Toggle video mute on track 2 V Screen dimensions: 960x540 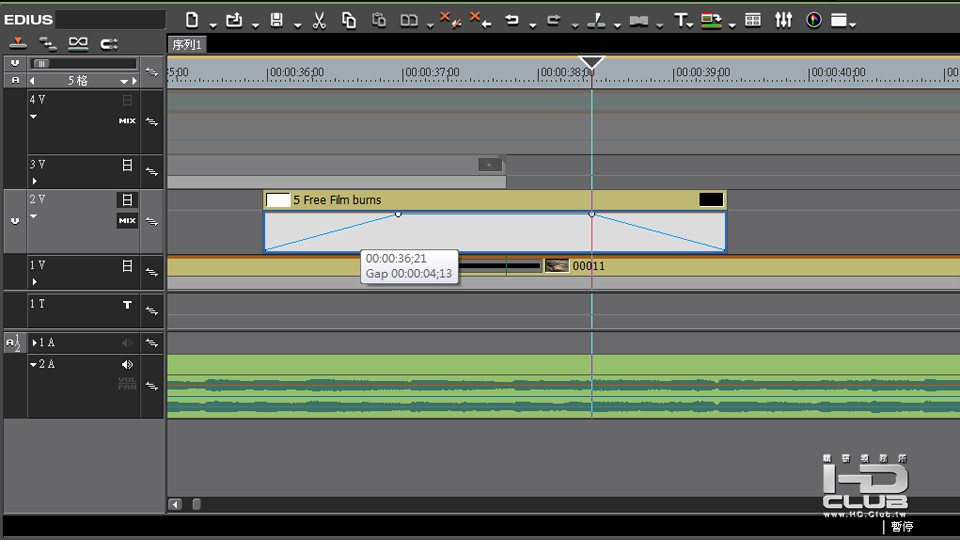tap(127, 200)
